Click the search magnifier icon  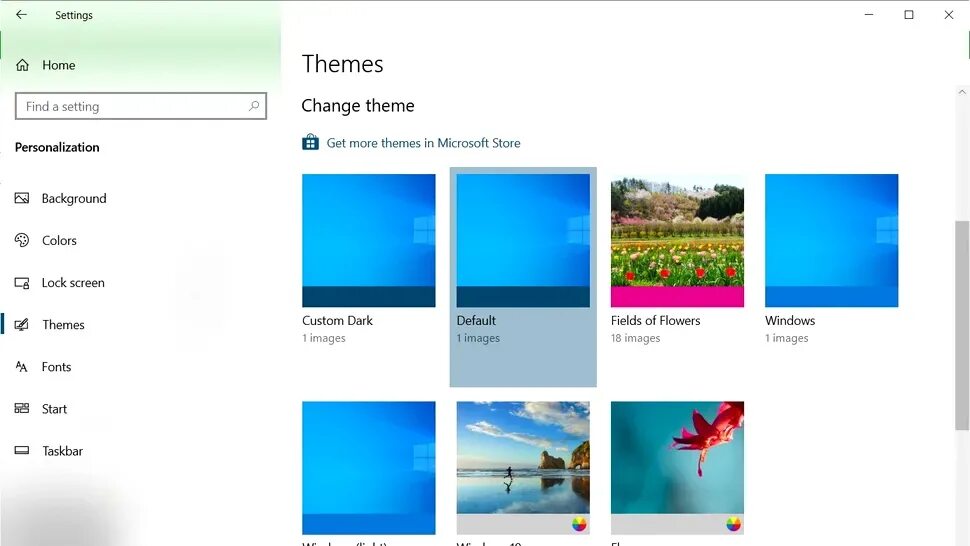[254, 106]
